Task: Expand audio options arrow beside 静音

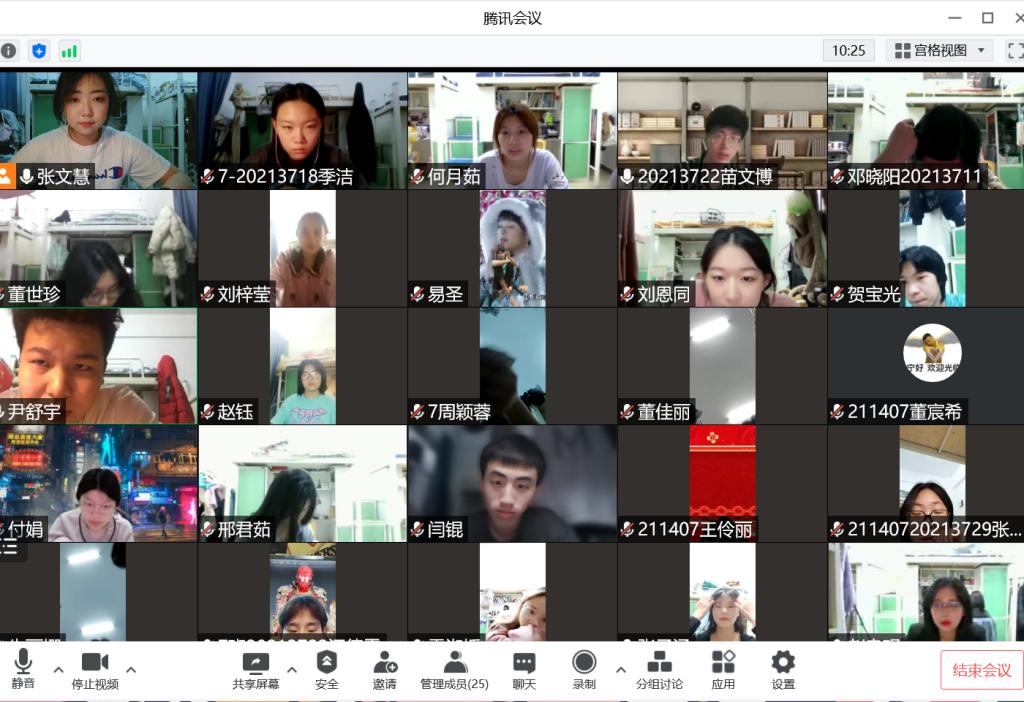Action: pos(58,669)
